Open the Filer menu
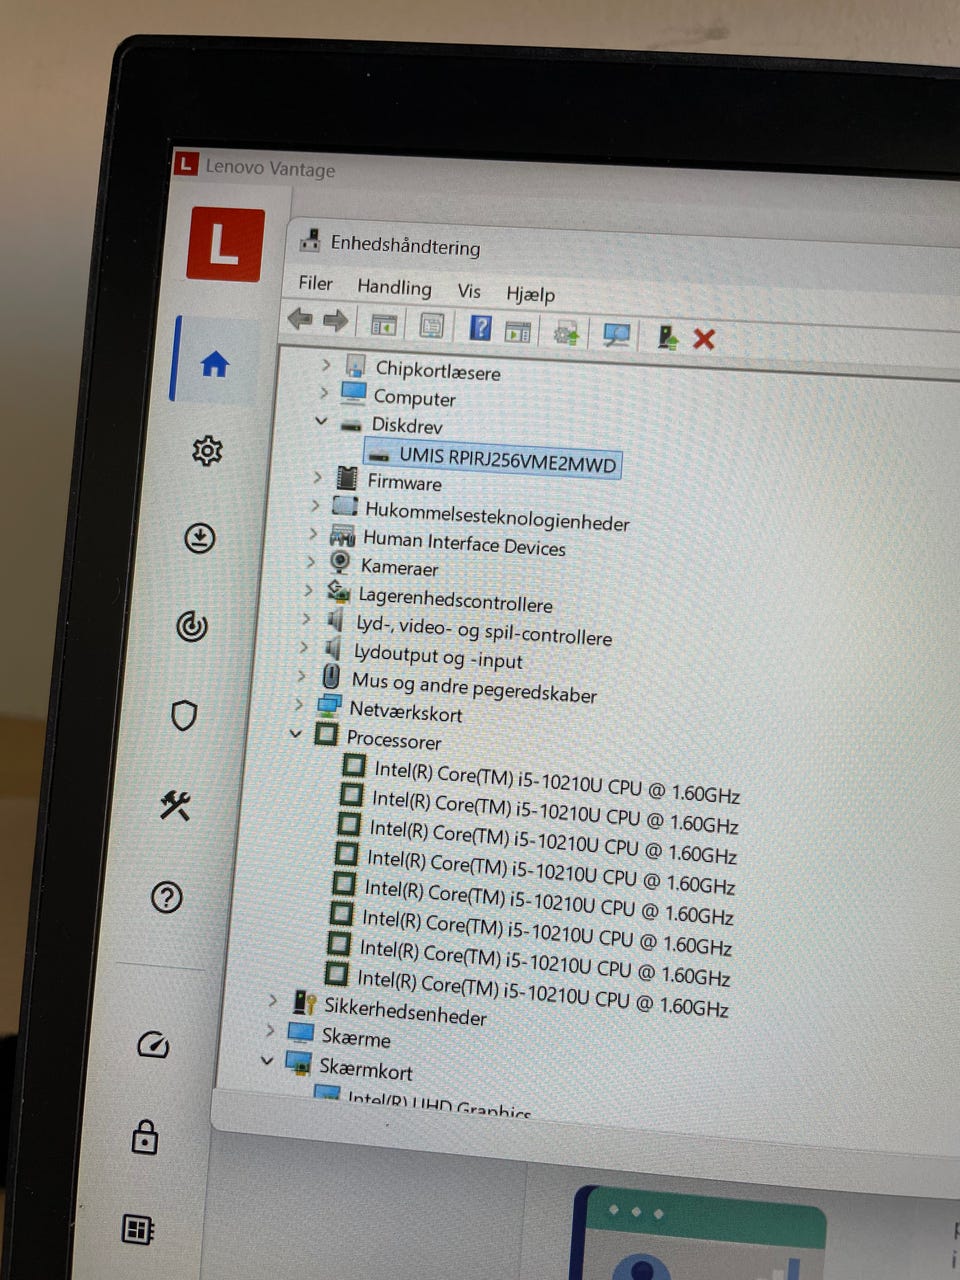 click(x=316, y=284)
